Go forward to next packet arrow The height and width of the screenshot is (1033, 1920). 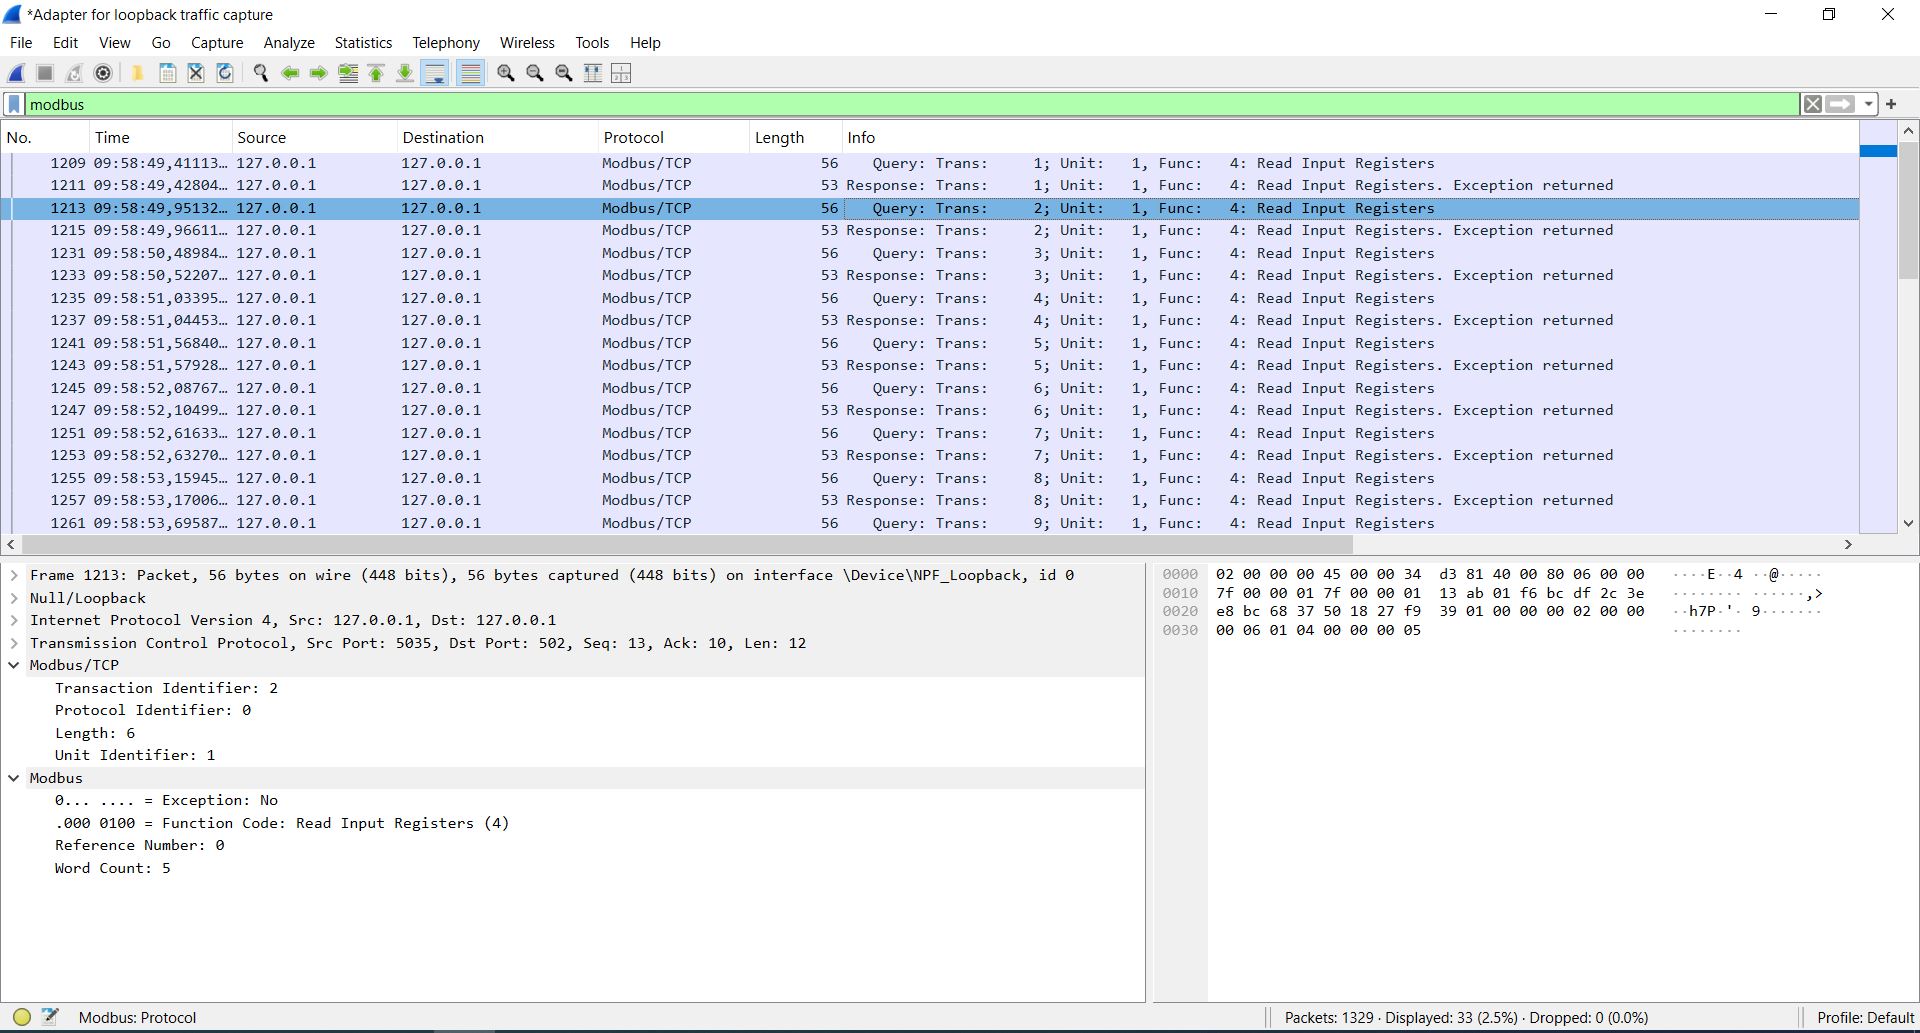coord(319,73)
